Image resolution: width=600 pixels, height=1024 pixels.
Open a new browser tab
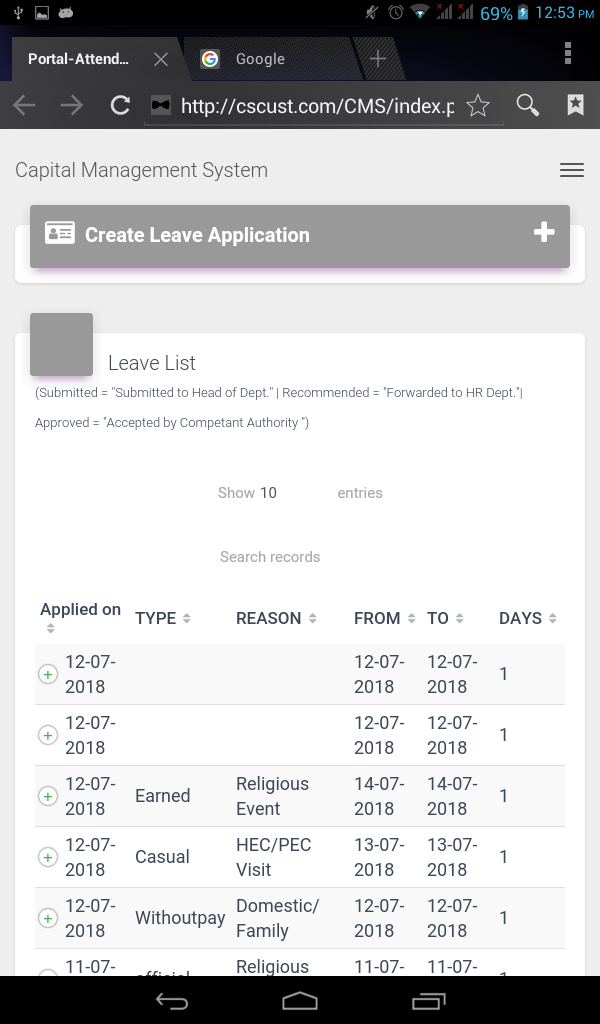pyautogui.click(x=378, y=59)
